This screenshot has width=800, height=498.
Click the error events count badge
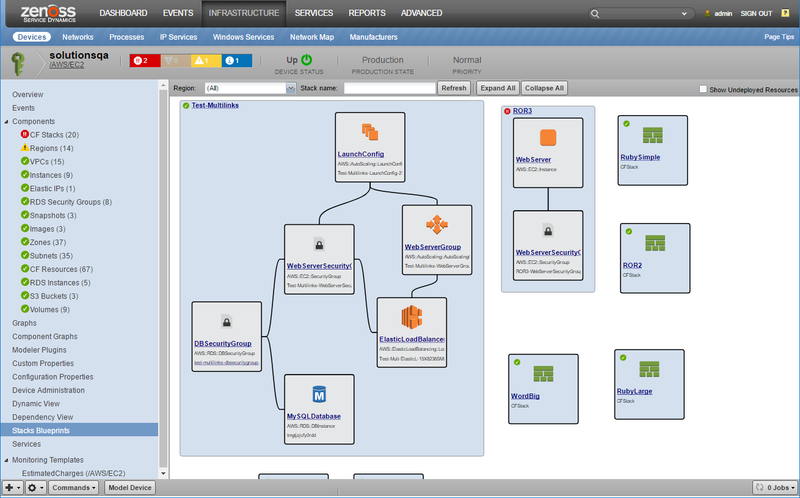click(x=176, y=61)
